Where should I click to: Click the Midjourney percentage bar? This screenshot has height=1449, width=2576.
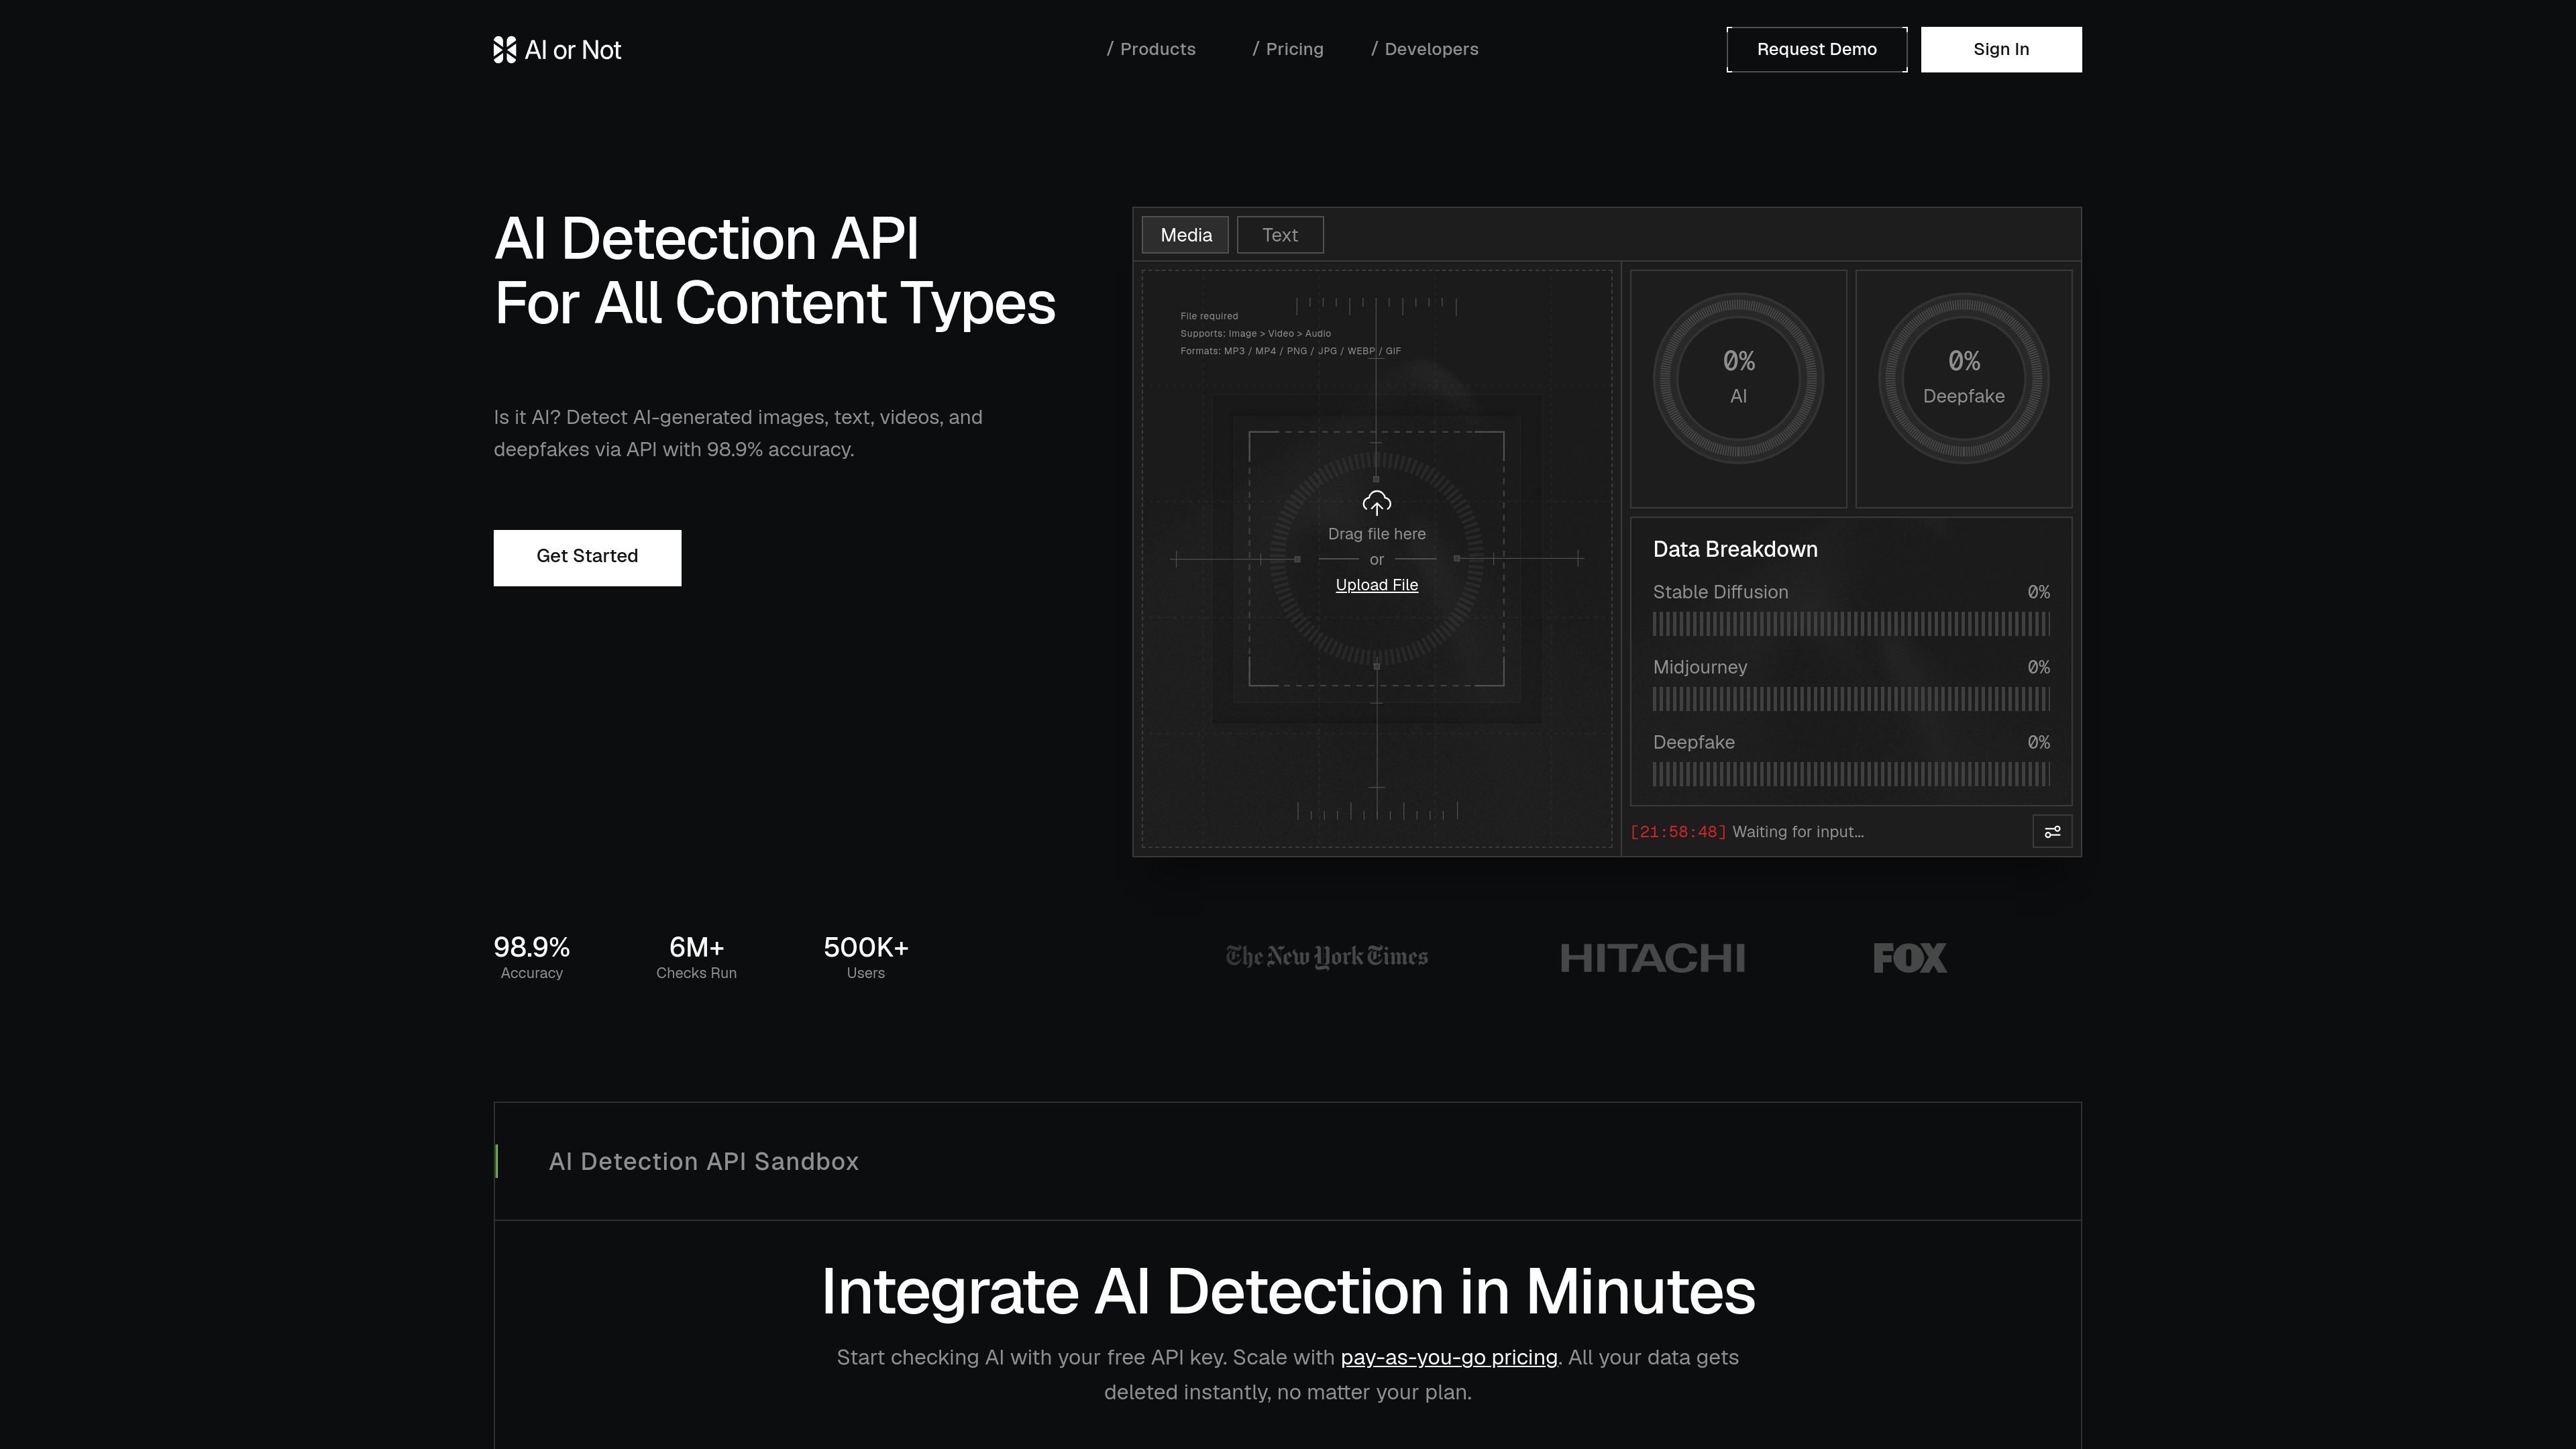[x=1851, y=699]
